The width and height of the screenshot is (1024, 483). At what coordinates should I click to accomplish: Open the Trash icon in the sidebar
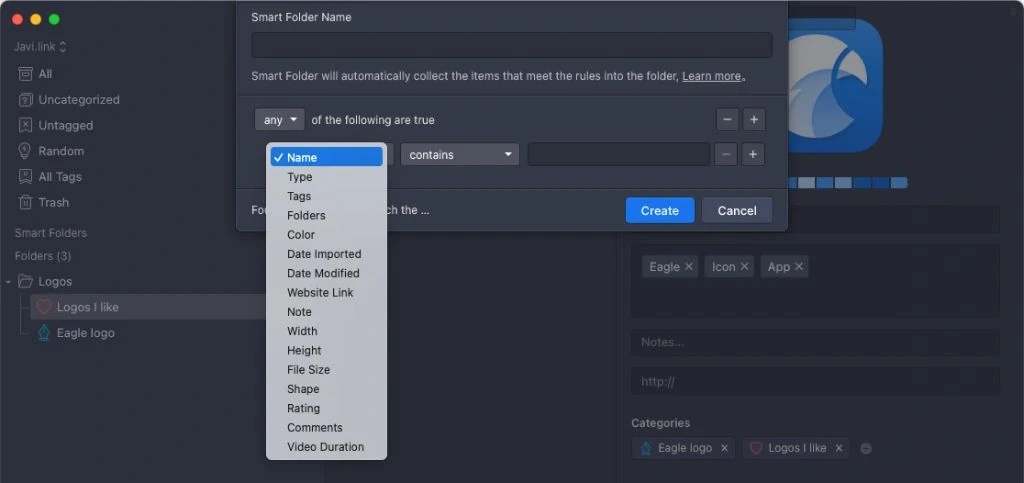26,202
